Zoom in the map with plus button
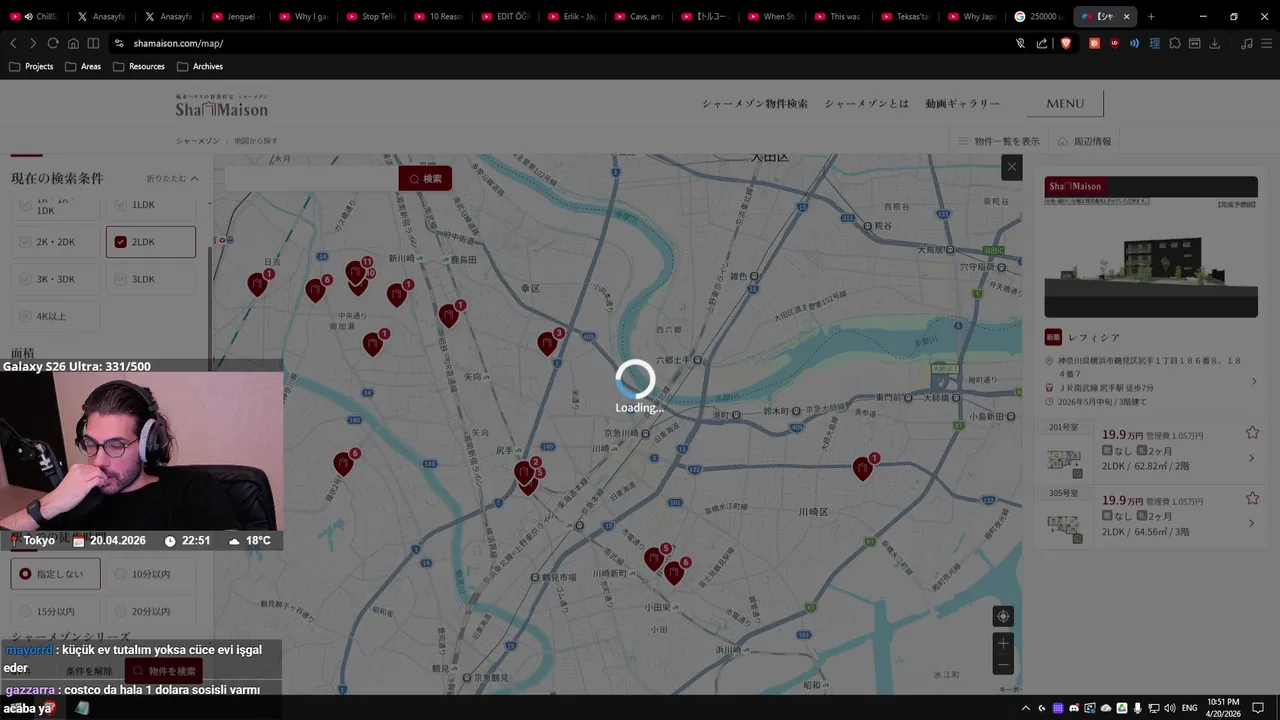The height and width of the screenshot is (720, 1280). 1003,643
